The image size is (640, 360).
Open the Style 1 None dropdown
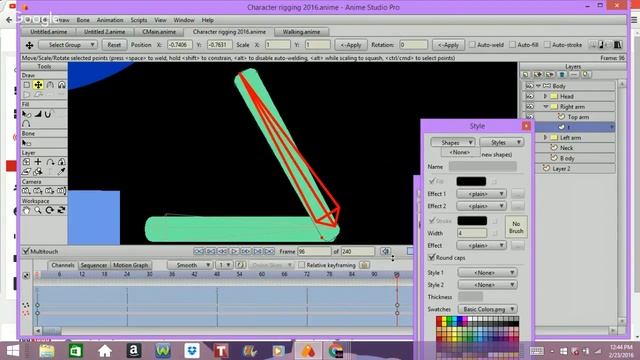tap(487, 273)
